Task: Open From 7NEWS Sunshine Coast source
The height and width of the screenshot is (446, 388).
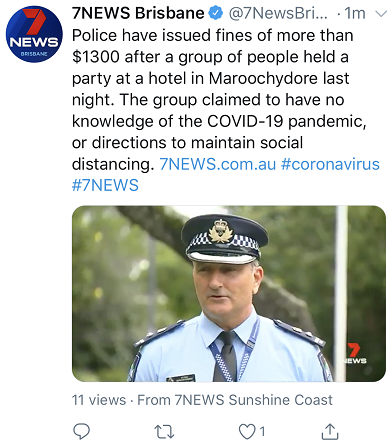Action: [235, 400]
